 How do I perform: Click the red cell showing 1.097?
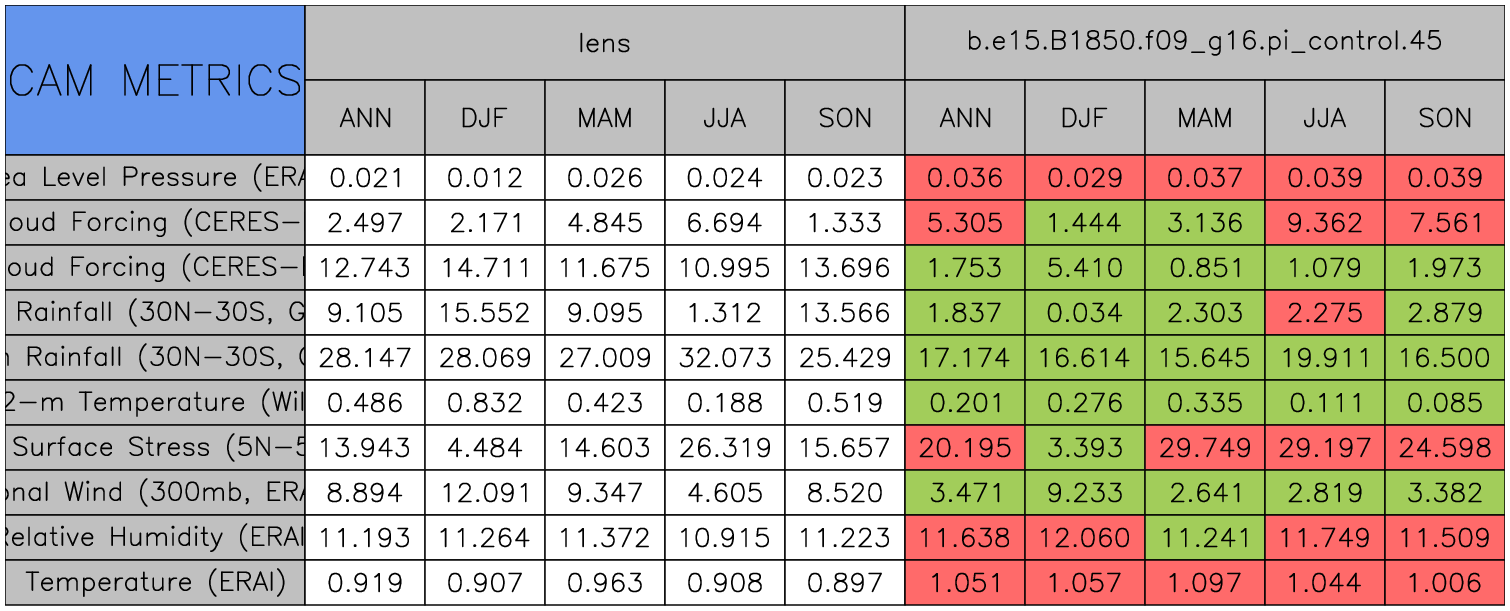coord(1204,582)
